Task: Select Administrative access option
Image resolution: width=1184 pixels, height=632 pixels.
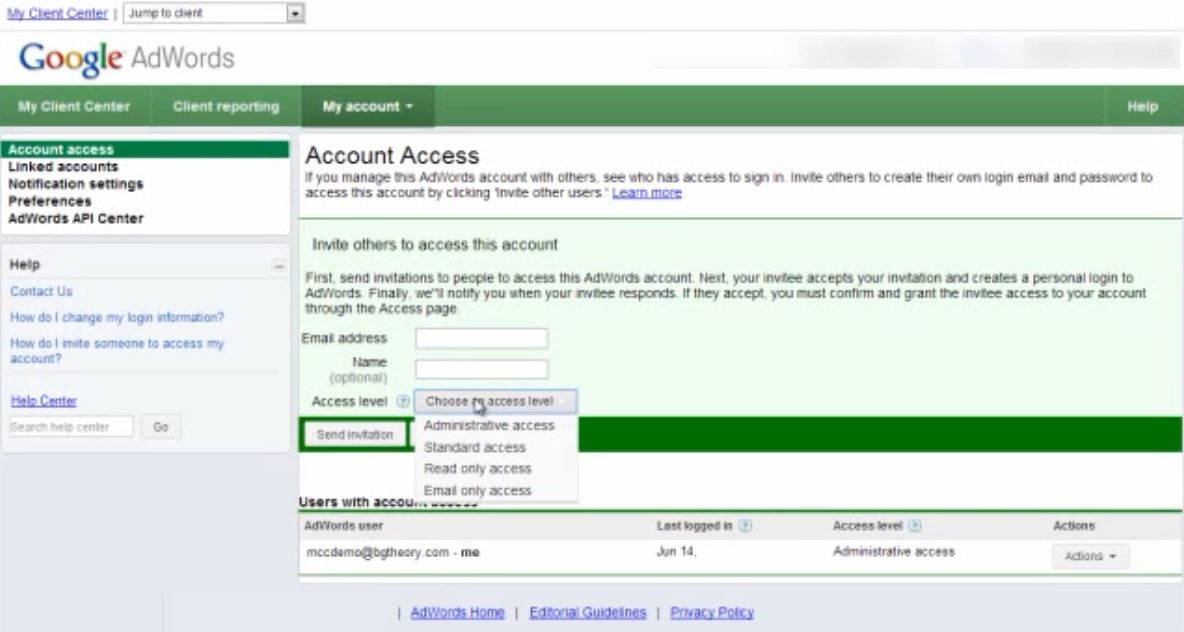Action: (x=489, y=425)
